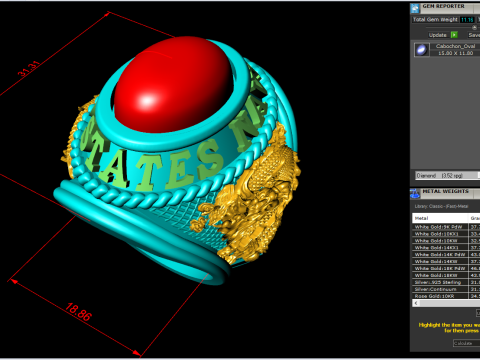The height and width of the screenshot is (360, 480).
Task: Click the scroll-left arrow of metal table
Action: pyautogui.click(x=416, y=303)
